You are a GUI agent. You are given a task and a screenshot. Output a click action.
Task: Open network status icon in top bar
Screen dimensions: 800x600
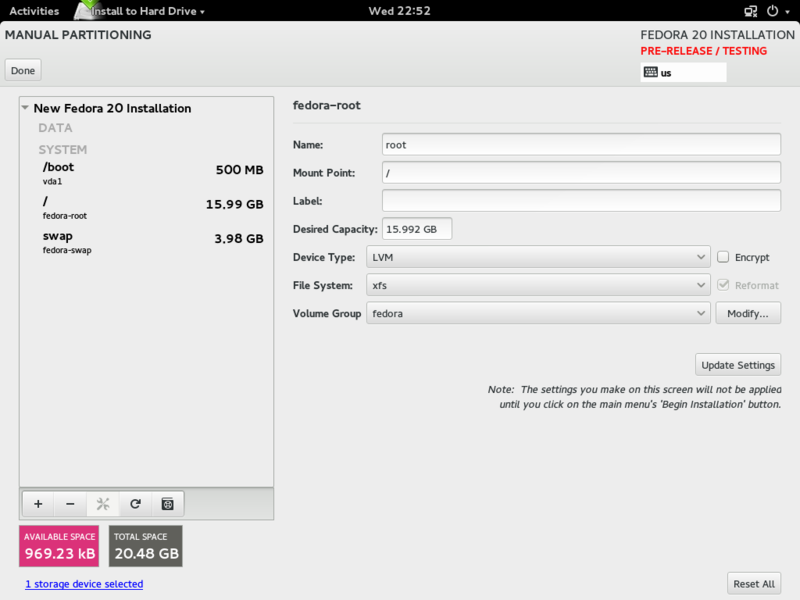coord(751,11)
